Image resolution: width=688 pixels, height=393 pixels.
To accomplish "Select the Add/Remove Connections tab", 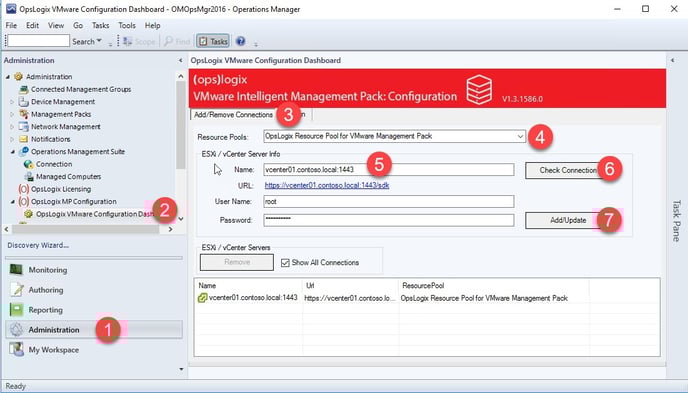I will [233, 114].
